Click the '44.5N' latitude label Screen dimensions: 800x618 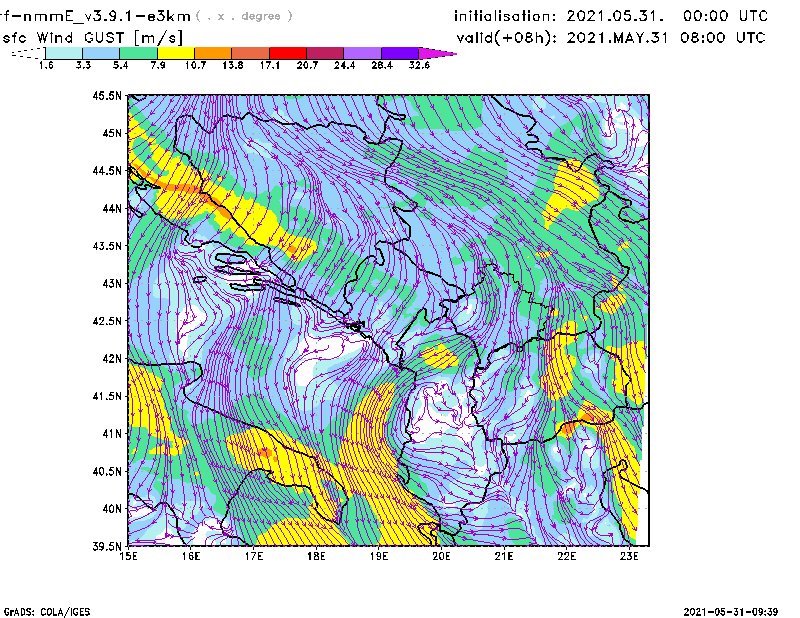107,170
